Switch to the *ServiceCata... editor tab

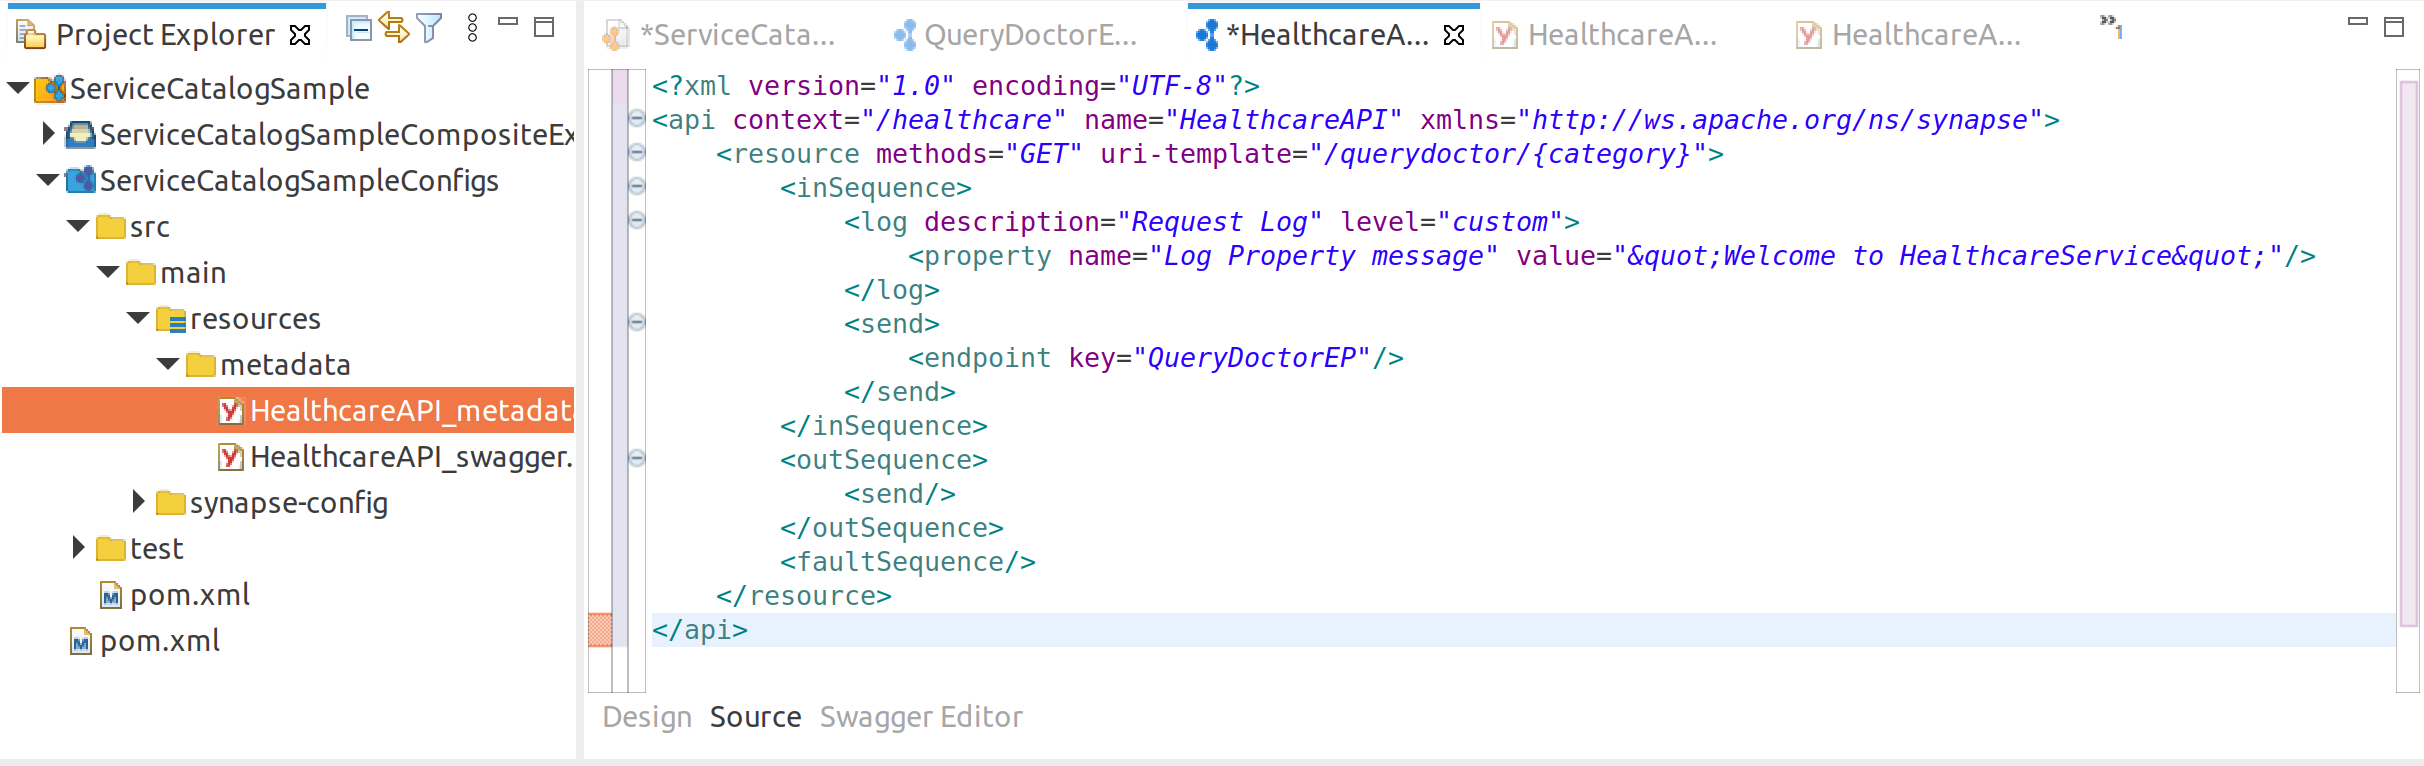719,35
